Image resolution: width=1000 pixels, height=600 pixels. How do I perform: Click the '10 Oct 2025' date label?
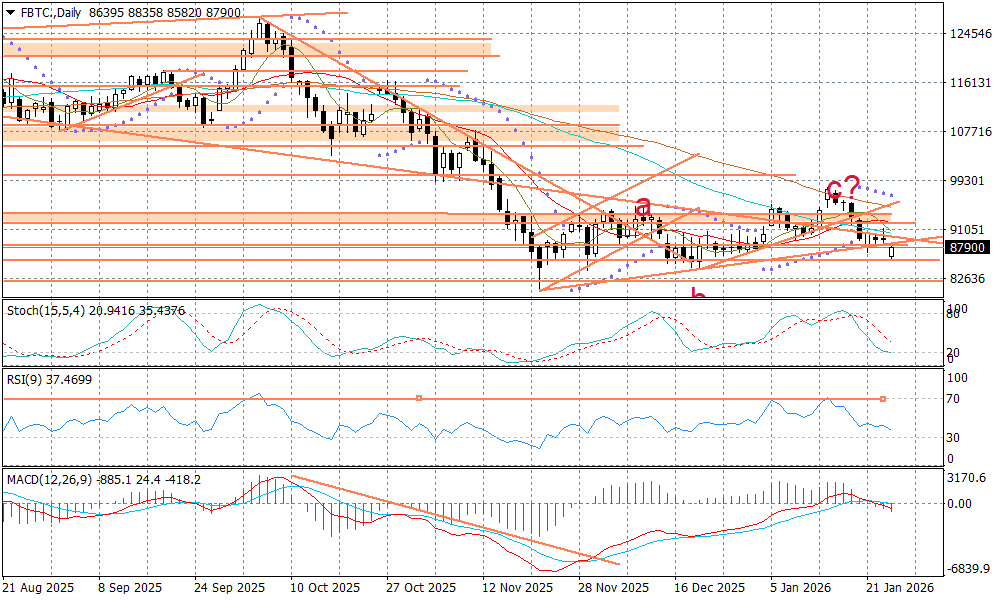point(326,588)
